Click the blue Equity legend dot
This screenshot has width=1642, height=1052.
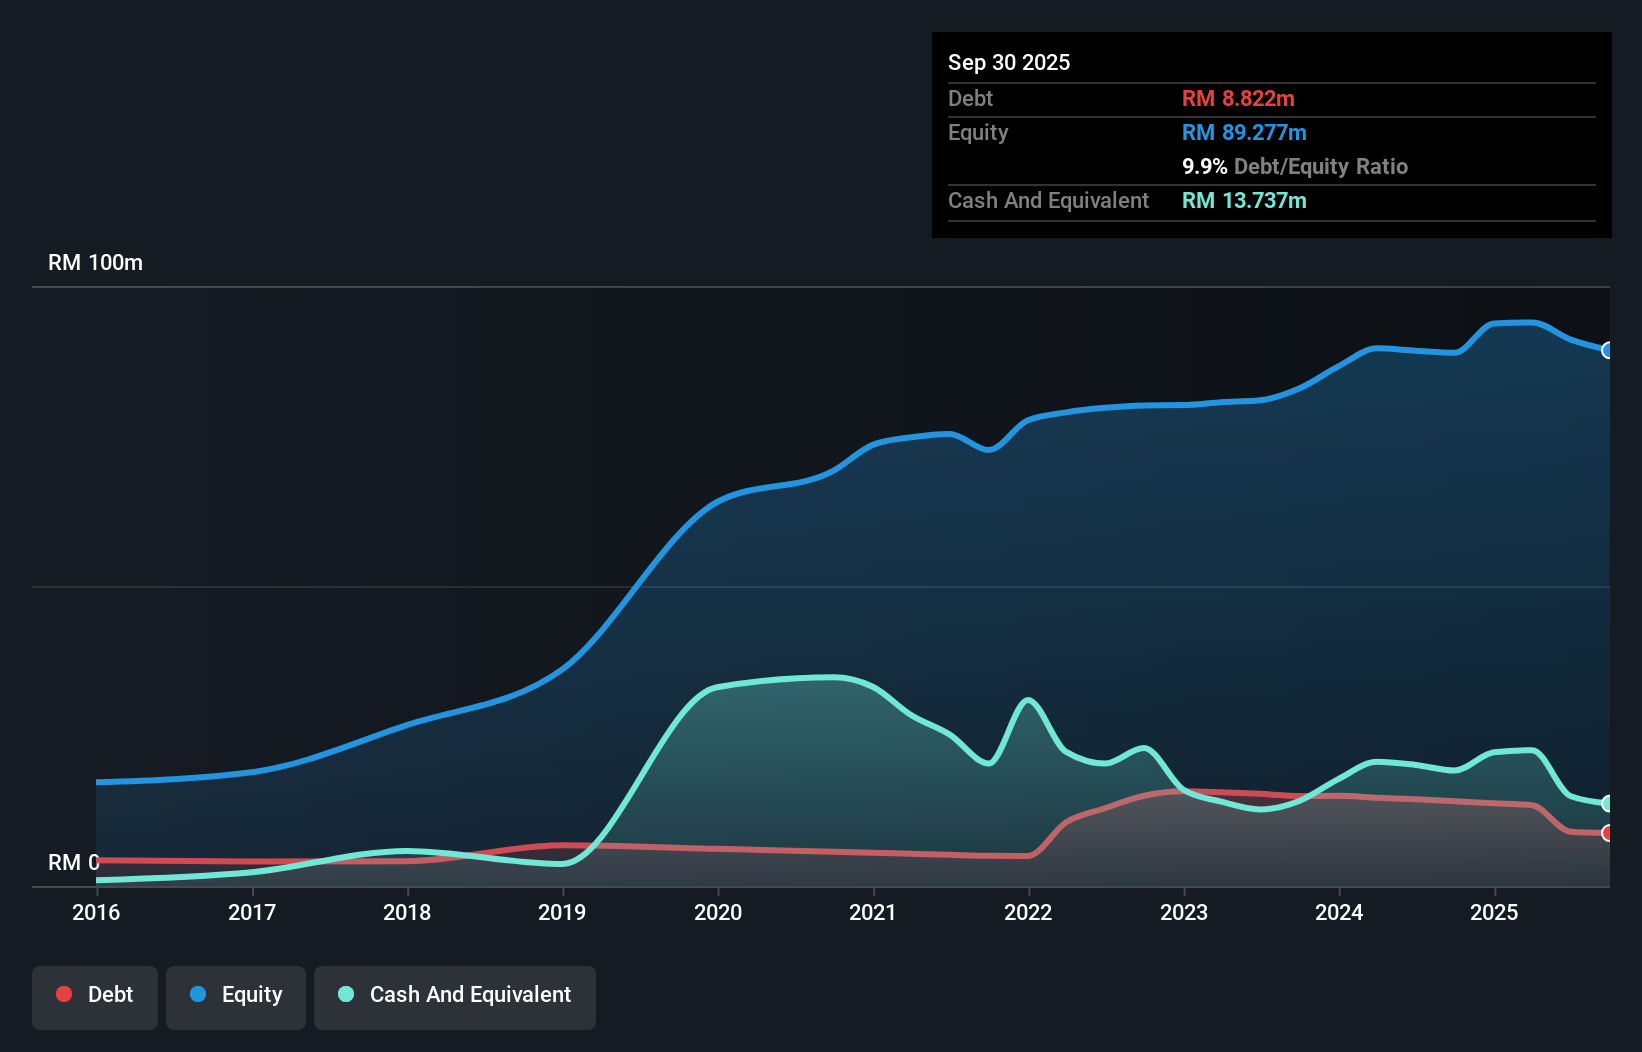tap(199, 994)
